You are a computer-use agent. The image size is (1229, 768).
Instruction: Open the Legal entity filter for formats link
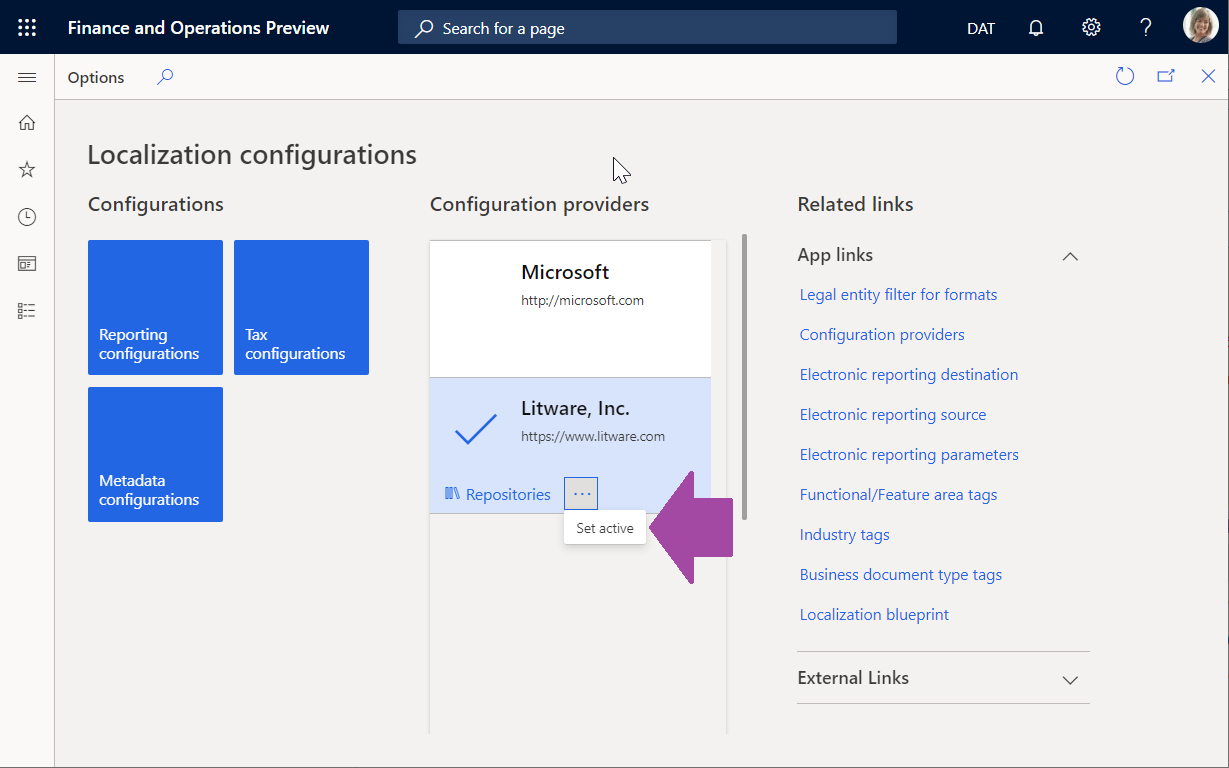tap(897, 294)
